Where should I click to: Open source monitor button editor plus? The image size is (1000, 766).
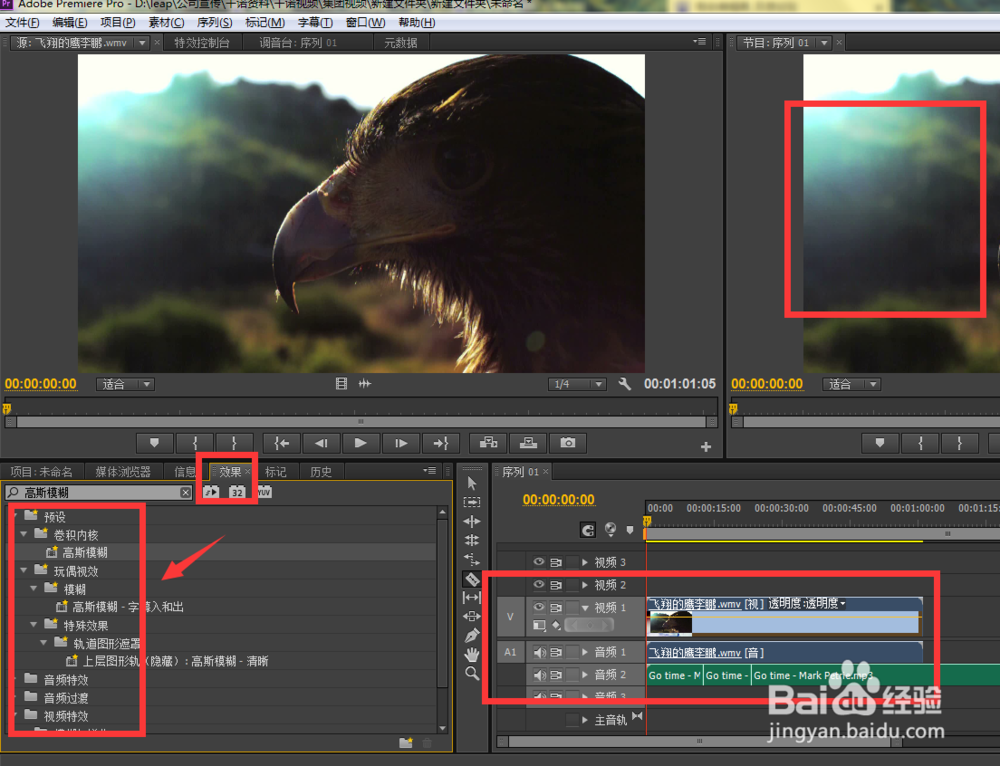[705, 447]
